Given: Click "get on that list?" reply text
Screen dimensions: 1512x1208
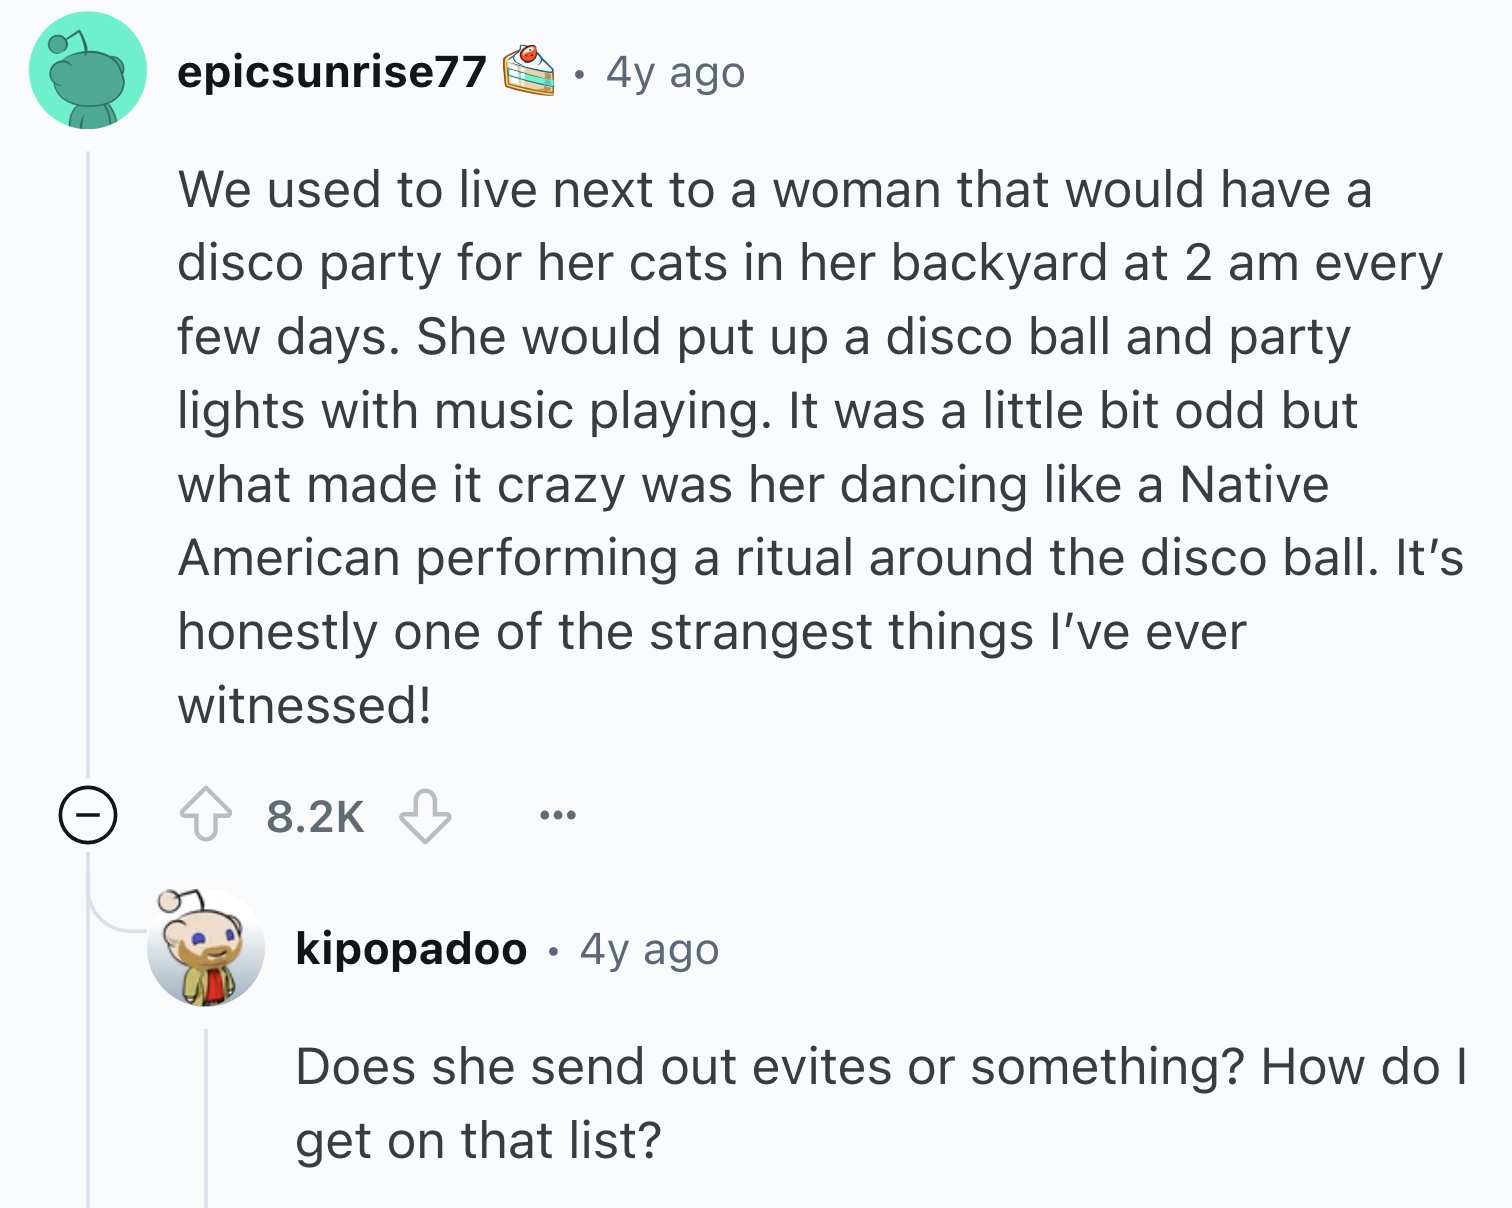Looking at the screenshot, I should pos(478,1141).
